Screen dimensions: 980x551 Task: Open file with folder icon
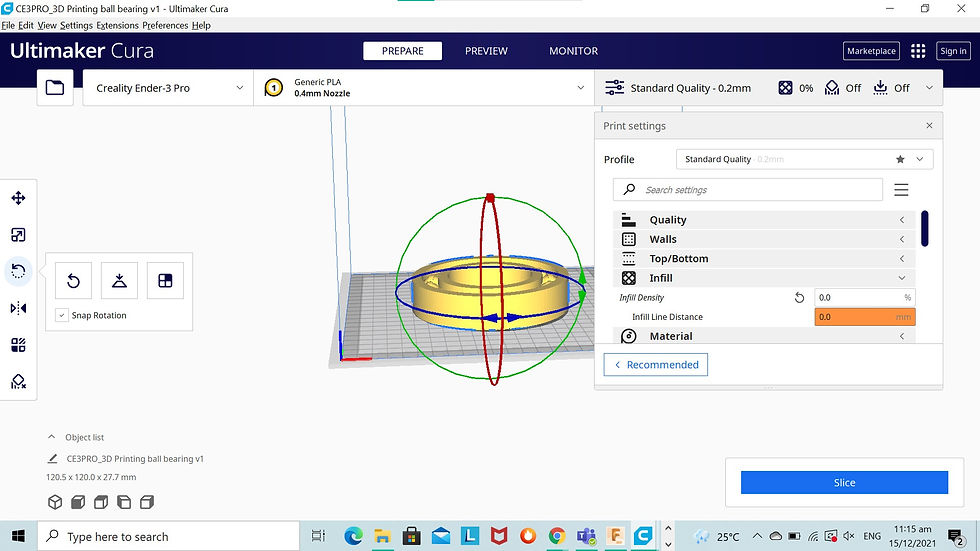pyautogui.click(x=55, y=87)
